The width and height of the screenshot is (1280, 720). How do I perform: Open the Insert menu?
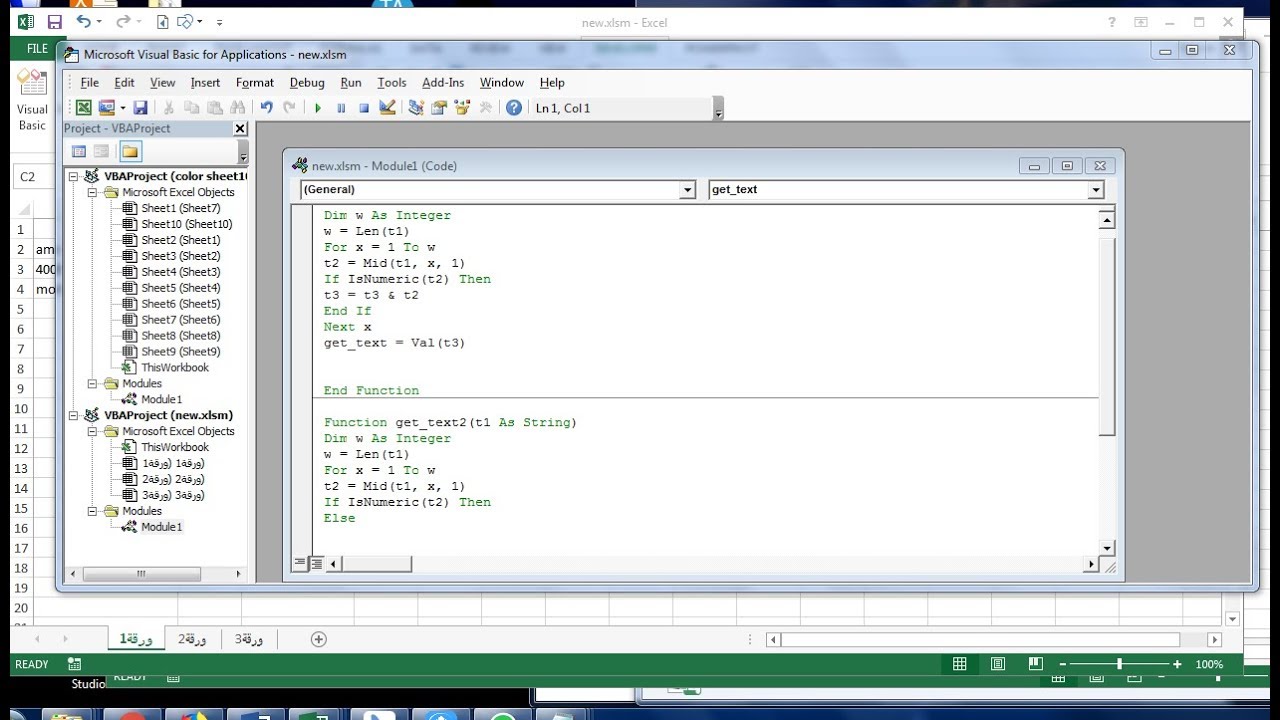pyautogui.click(x=205, y=83)
